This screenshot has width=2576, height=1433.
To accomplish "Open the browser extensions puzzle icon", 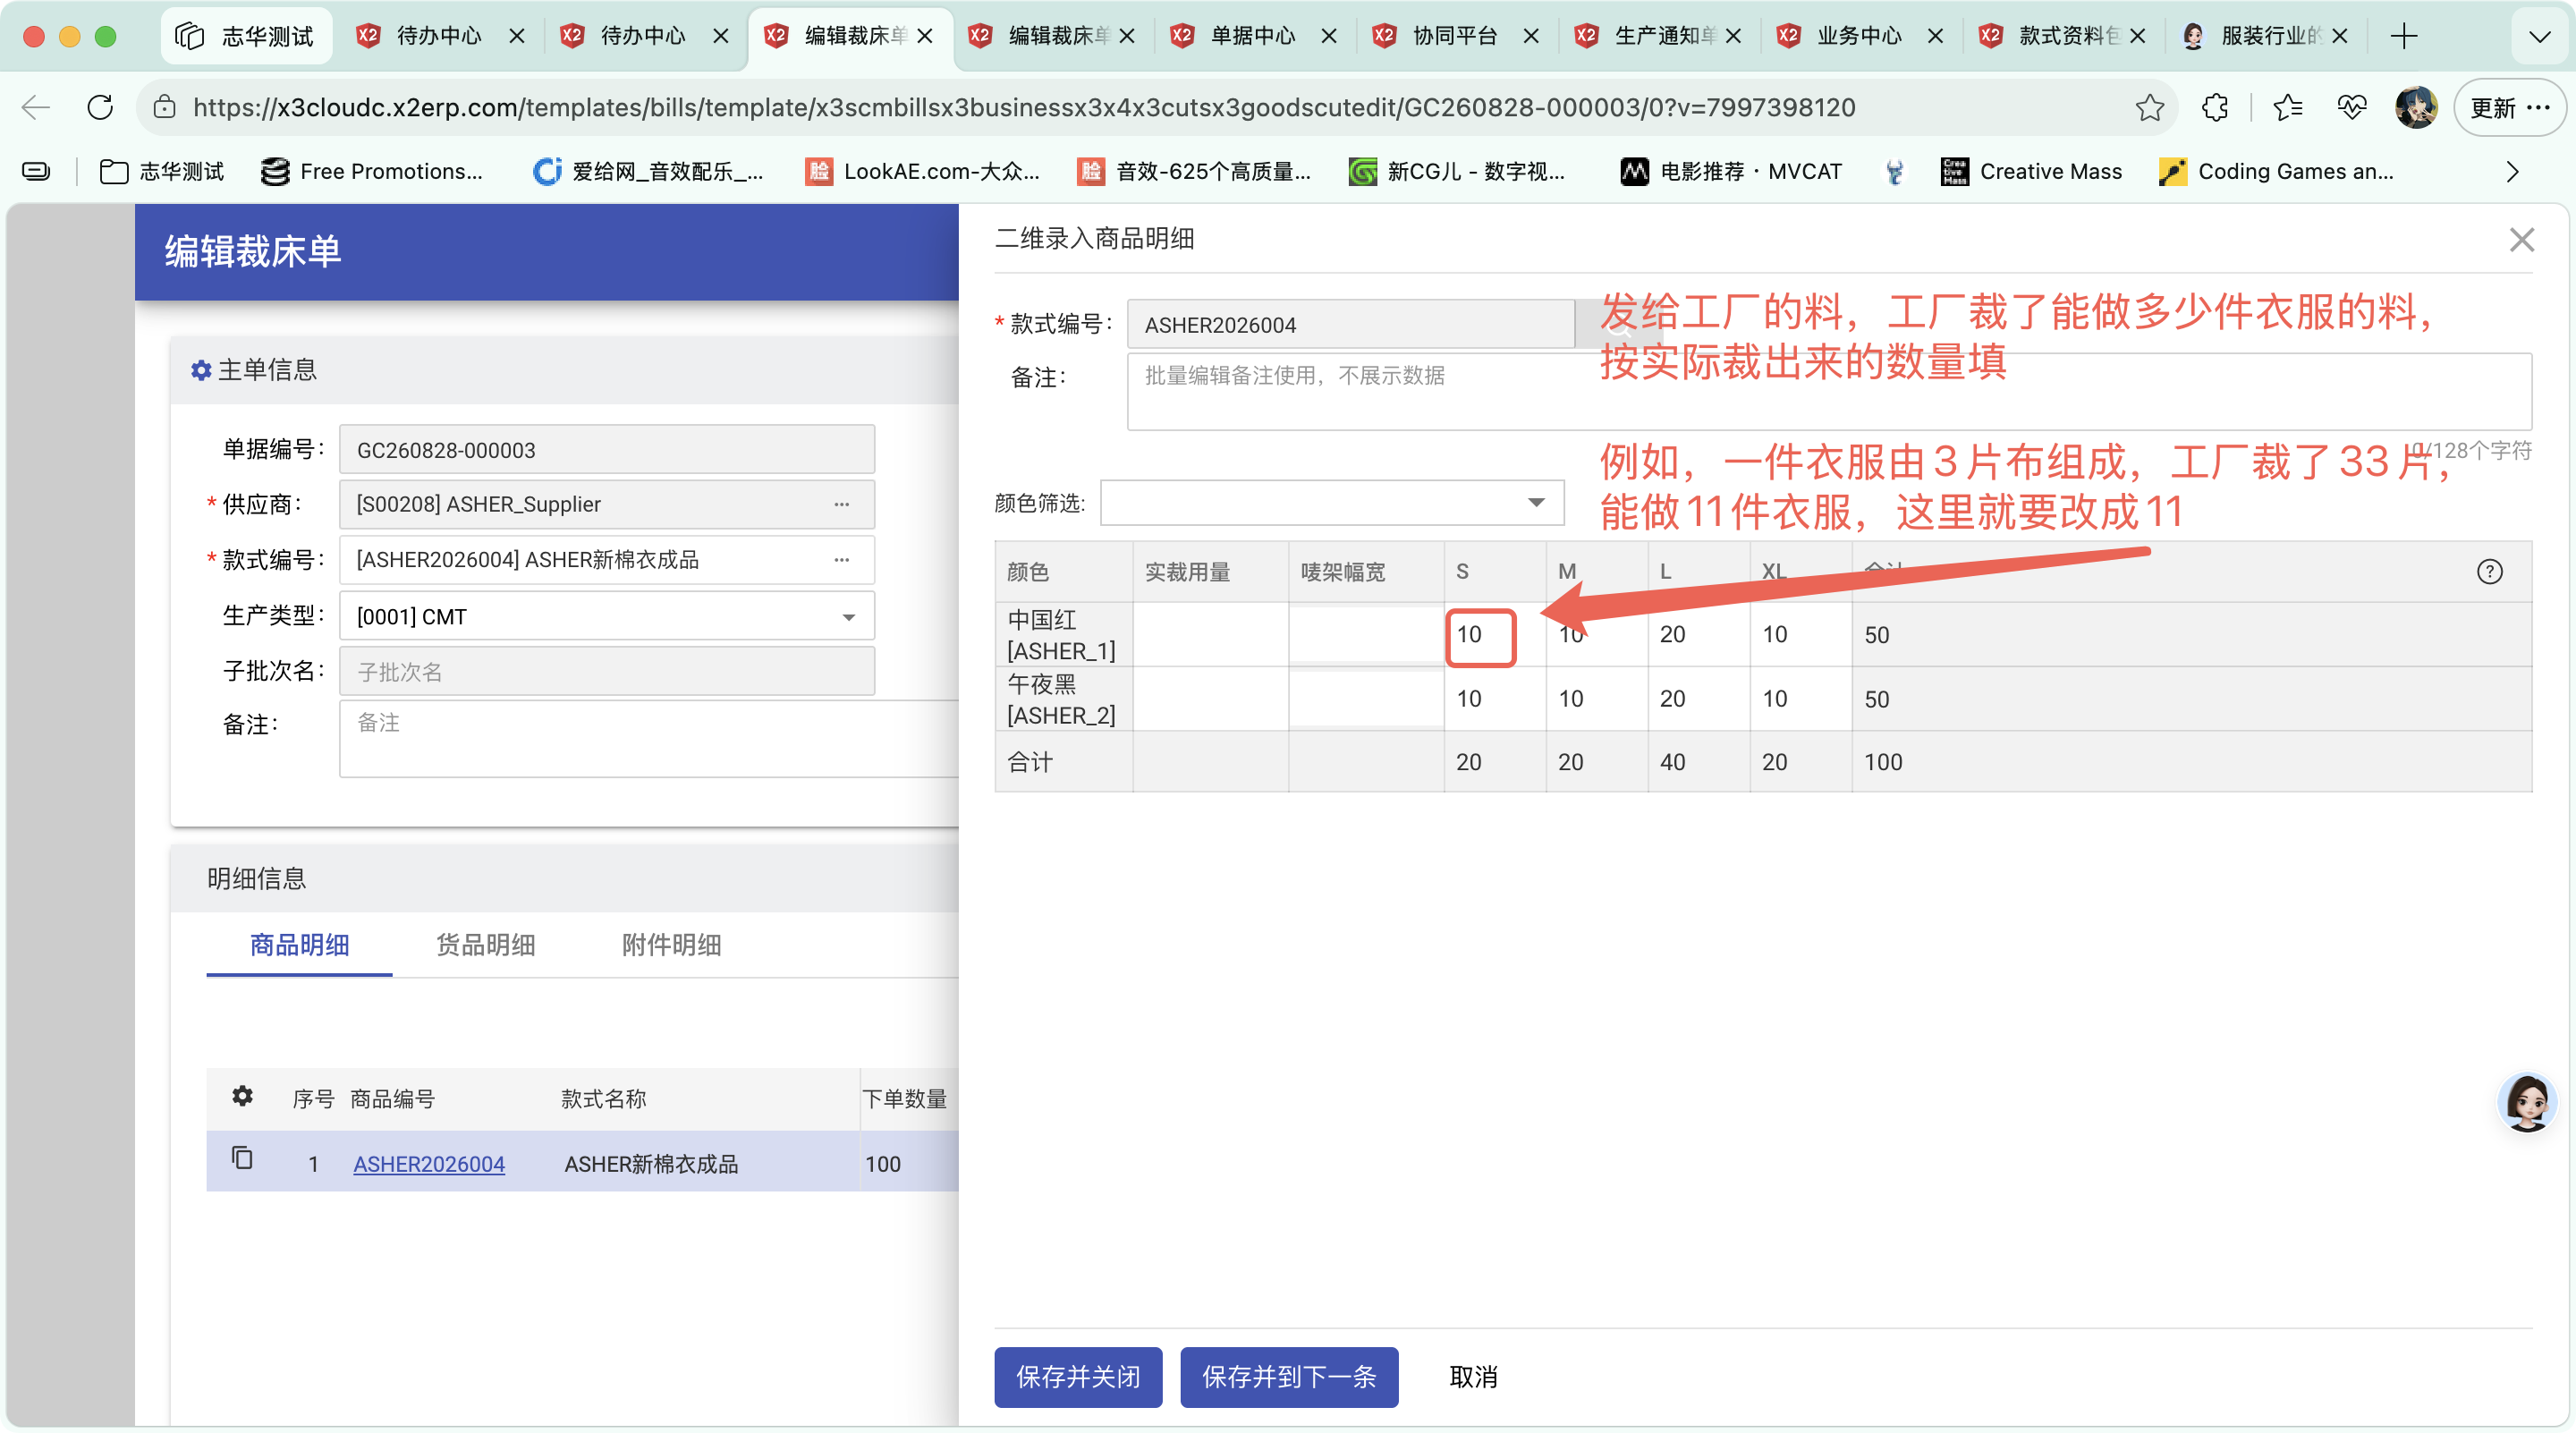I will tap(2215, 107).
